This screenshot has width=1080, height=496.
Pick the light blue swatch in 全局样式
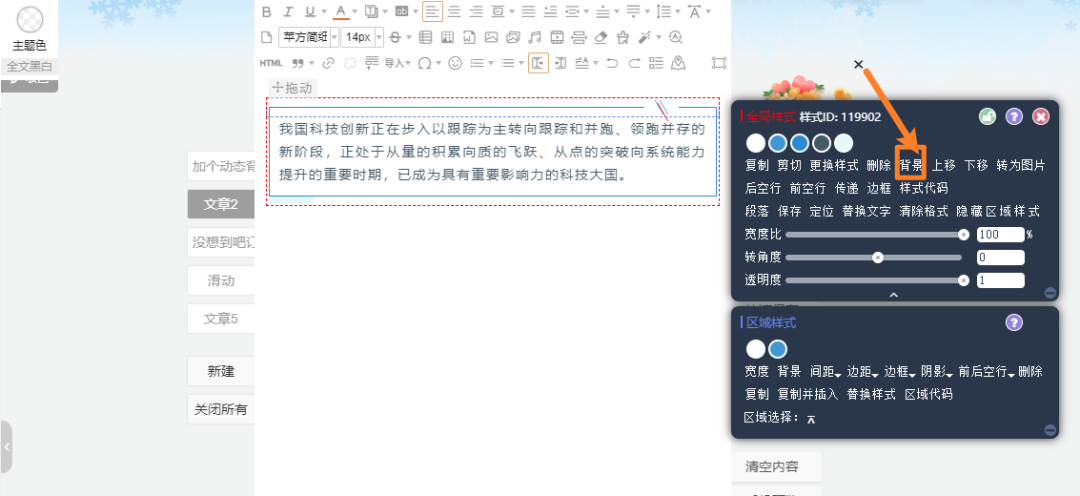[x=844, y=143]
